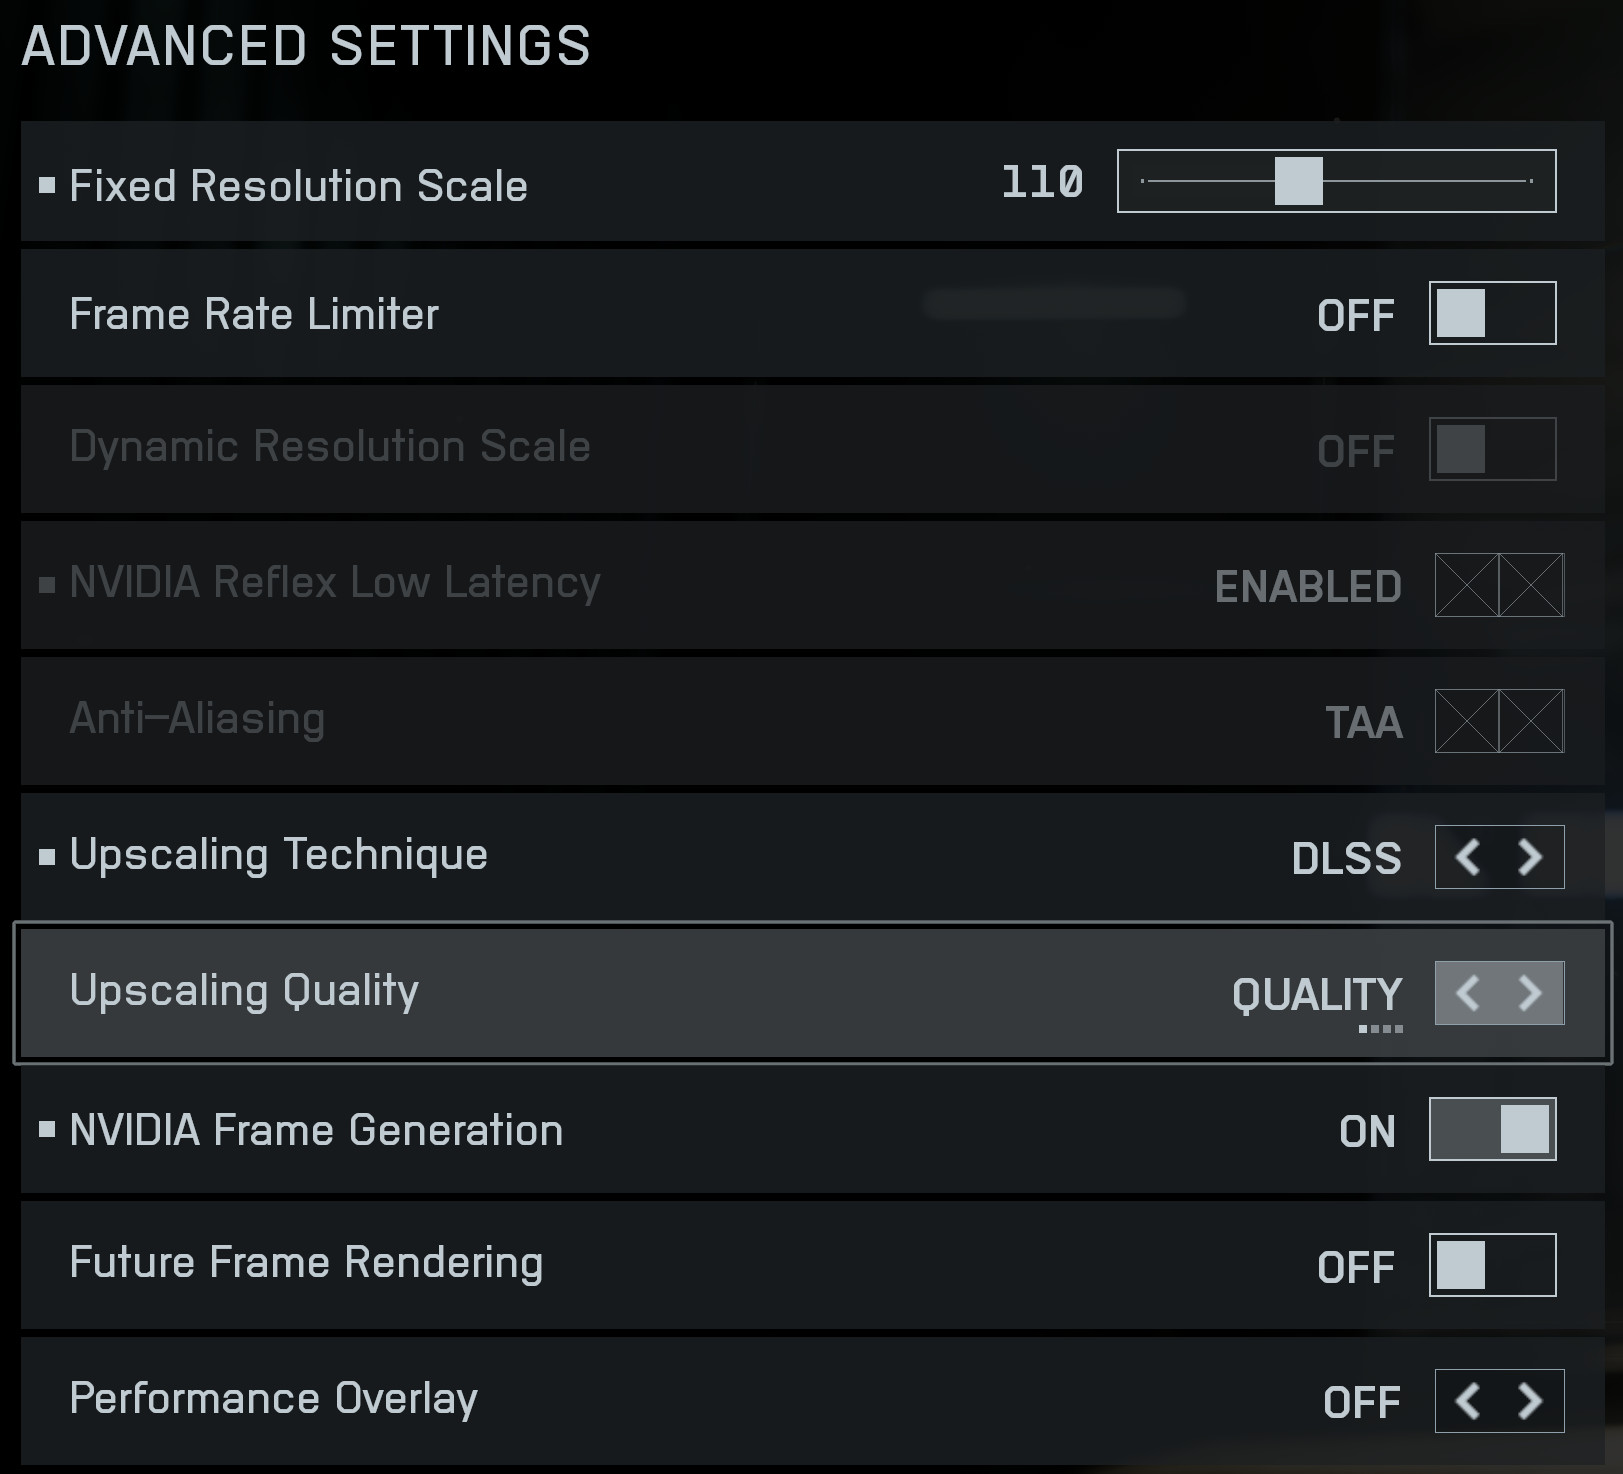1623x1474 pixels.
Task: Select the Fixed Resolution Scale row label
Action: pyautogui.click(x=298, y=186)
